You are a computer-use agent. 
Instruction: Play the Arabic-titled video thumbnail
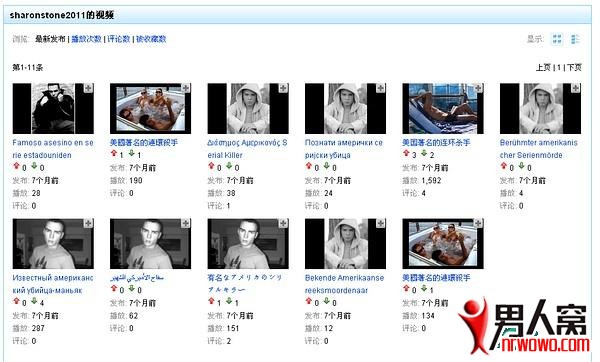(150, 244)
